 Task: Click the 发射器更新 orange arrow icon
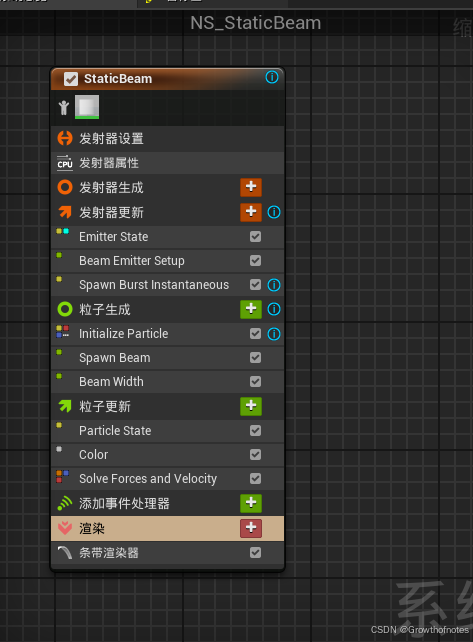click(65, 212)
